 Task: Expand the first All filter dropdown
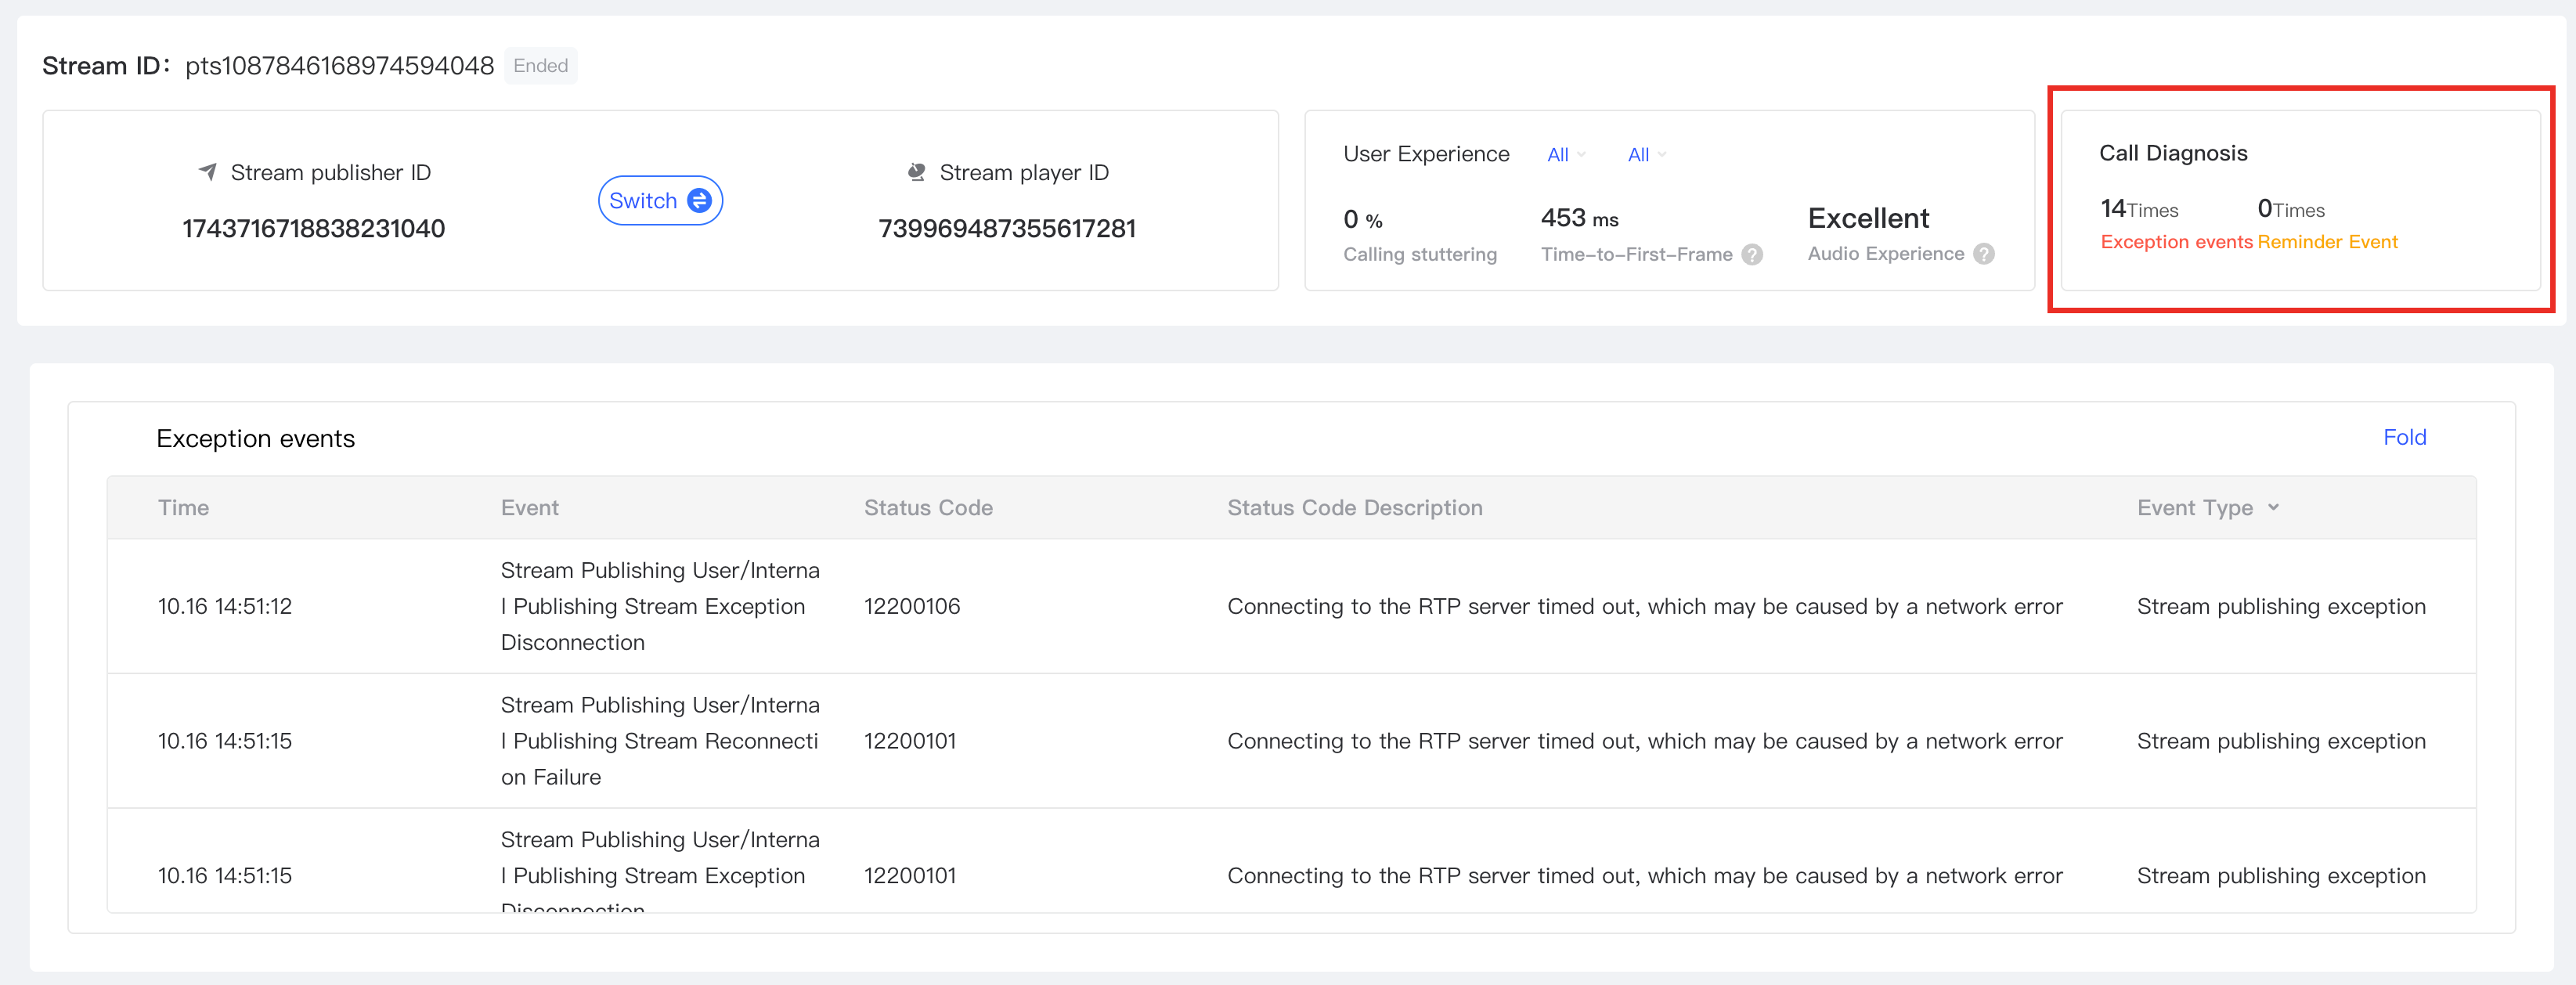click(x=1565, y=155)
